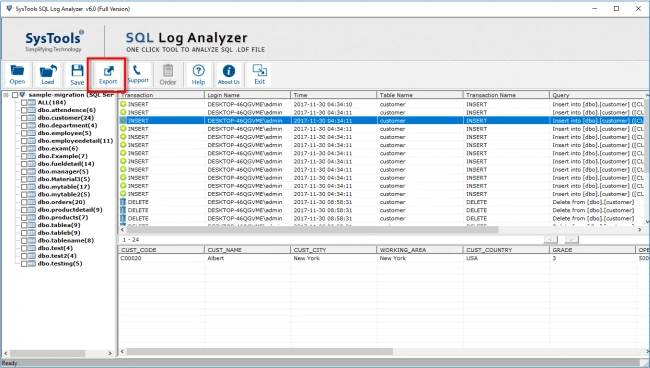Click the Save toolbar icon
The height and width of the screenshot is (368, 650).
pyautogui.click(x=77, y=75)
